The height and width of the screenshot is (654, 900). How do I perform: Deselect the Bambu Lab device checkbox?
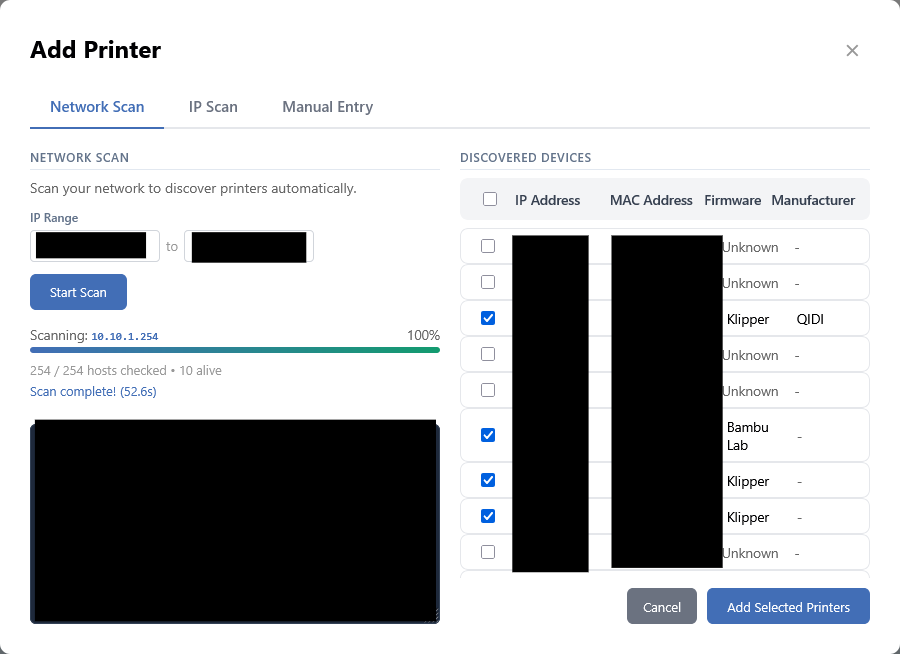[x=488, y=435]
